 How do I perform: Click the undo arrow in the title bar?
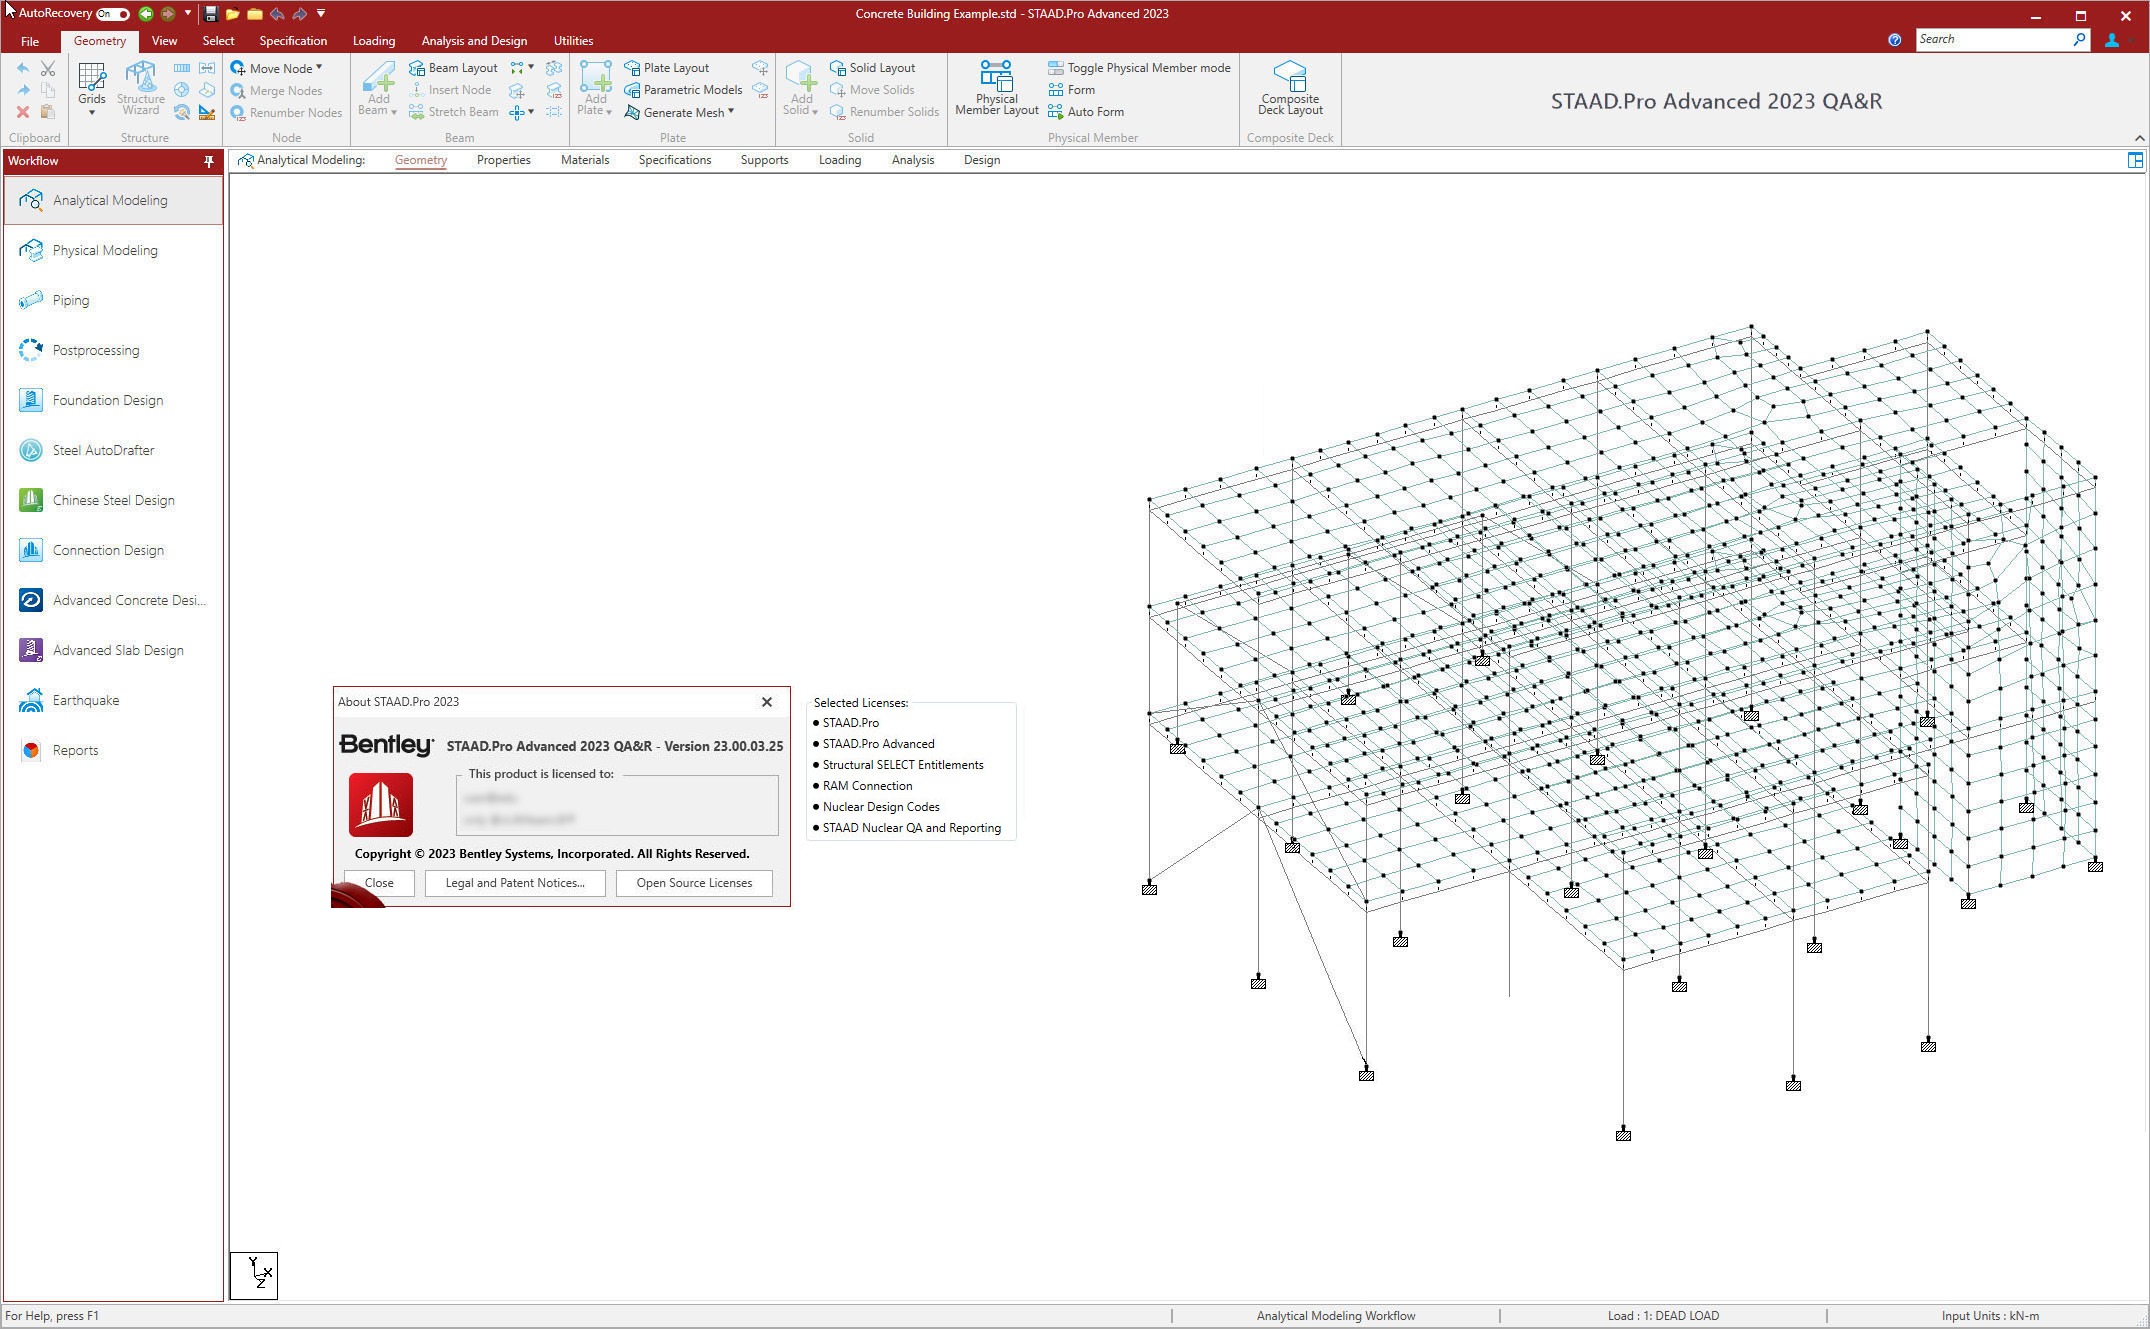pos(277,14)
